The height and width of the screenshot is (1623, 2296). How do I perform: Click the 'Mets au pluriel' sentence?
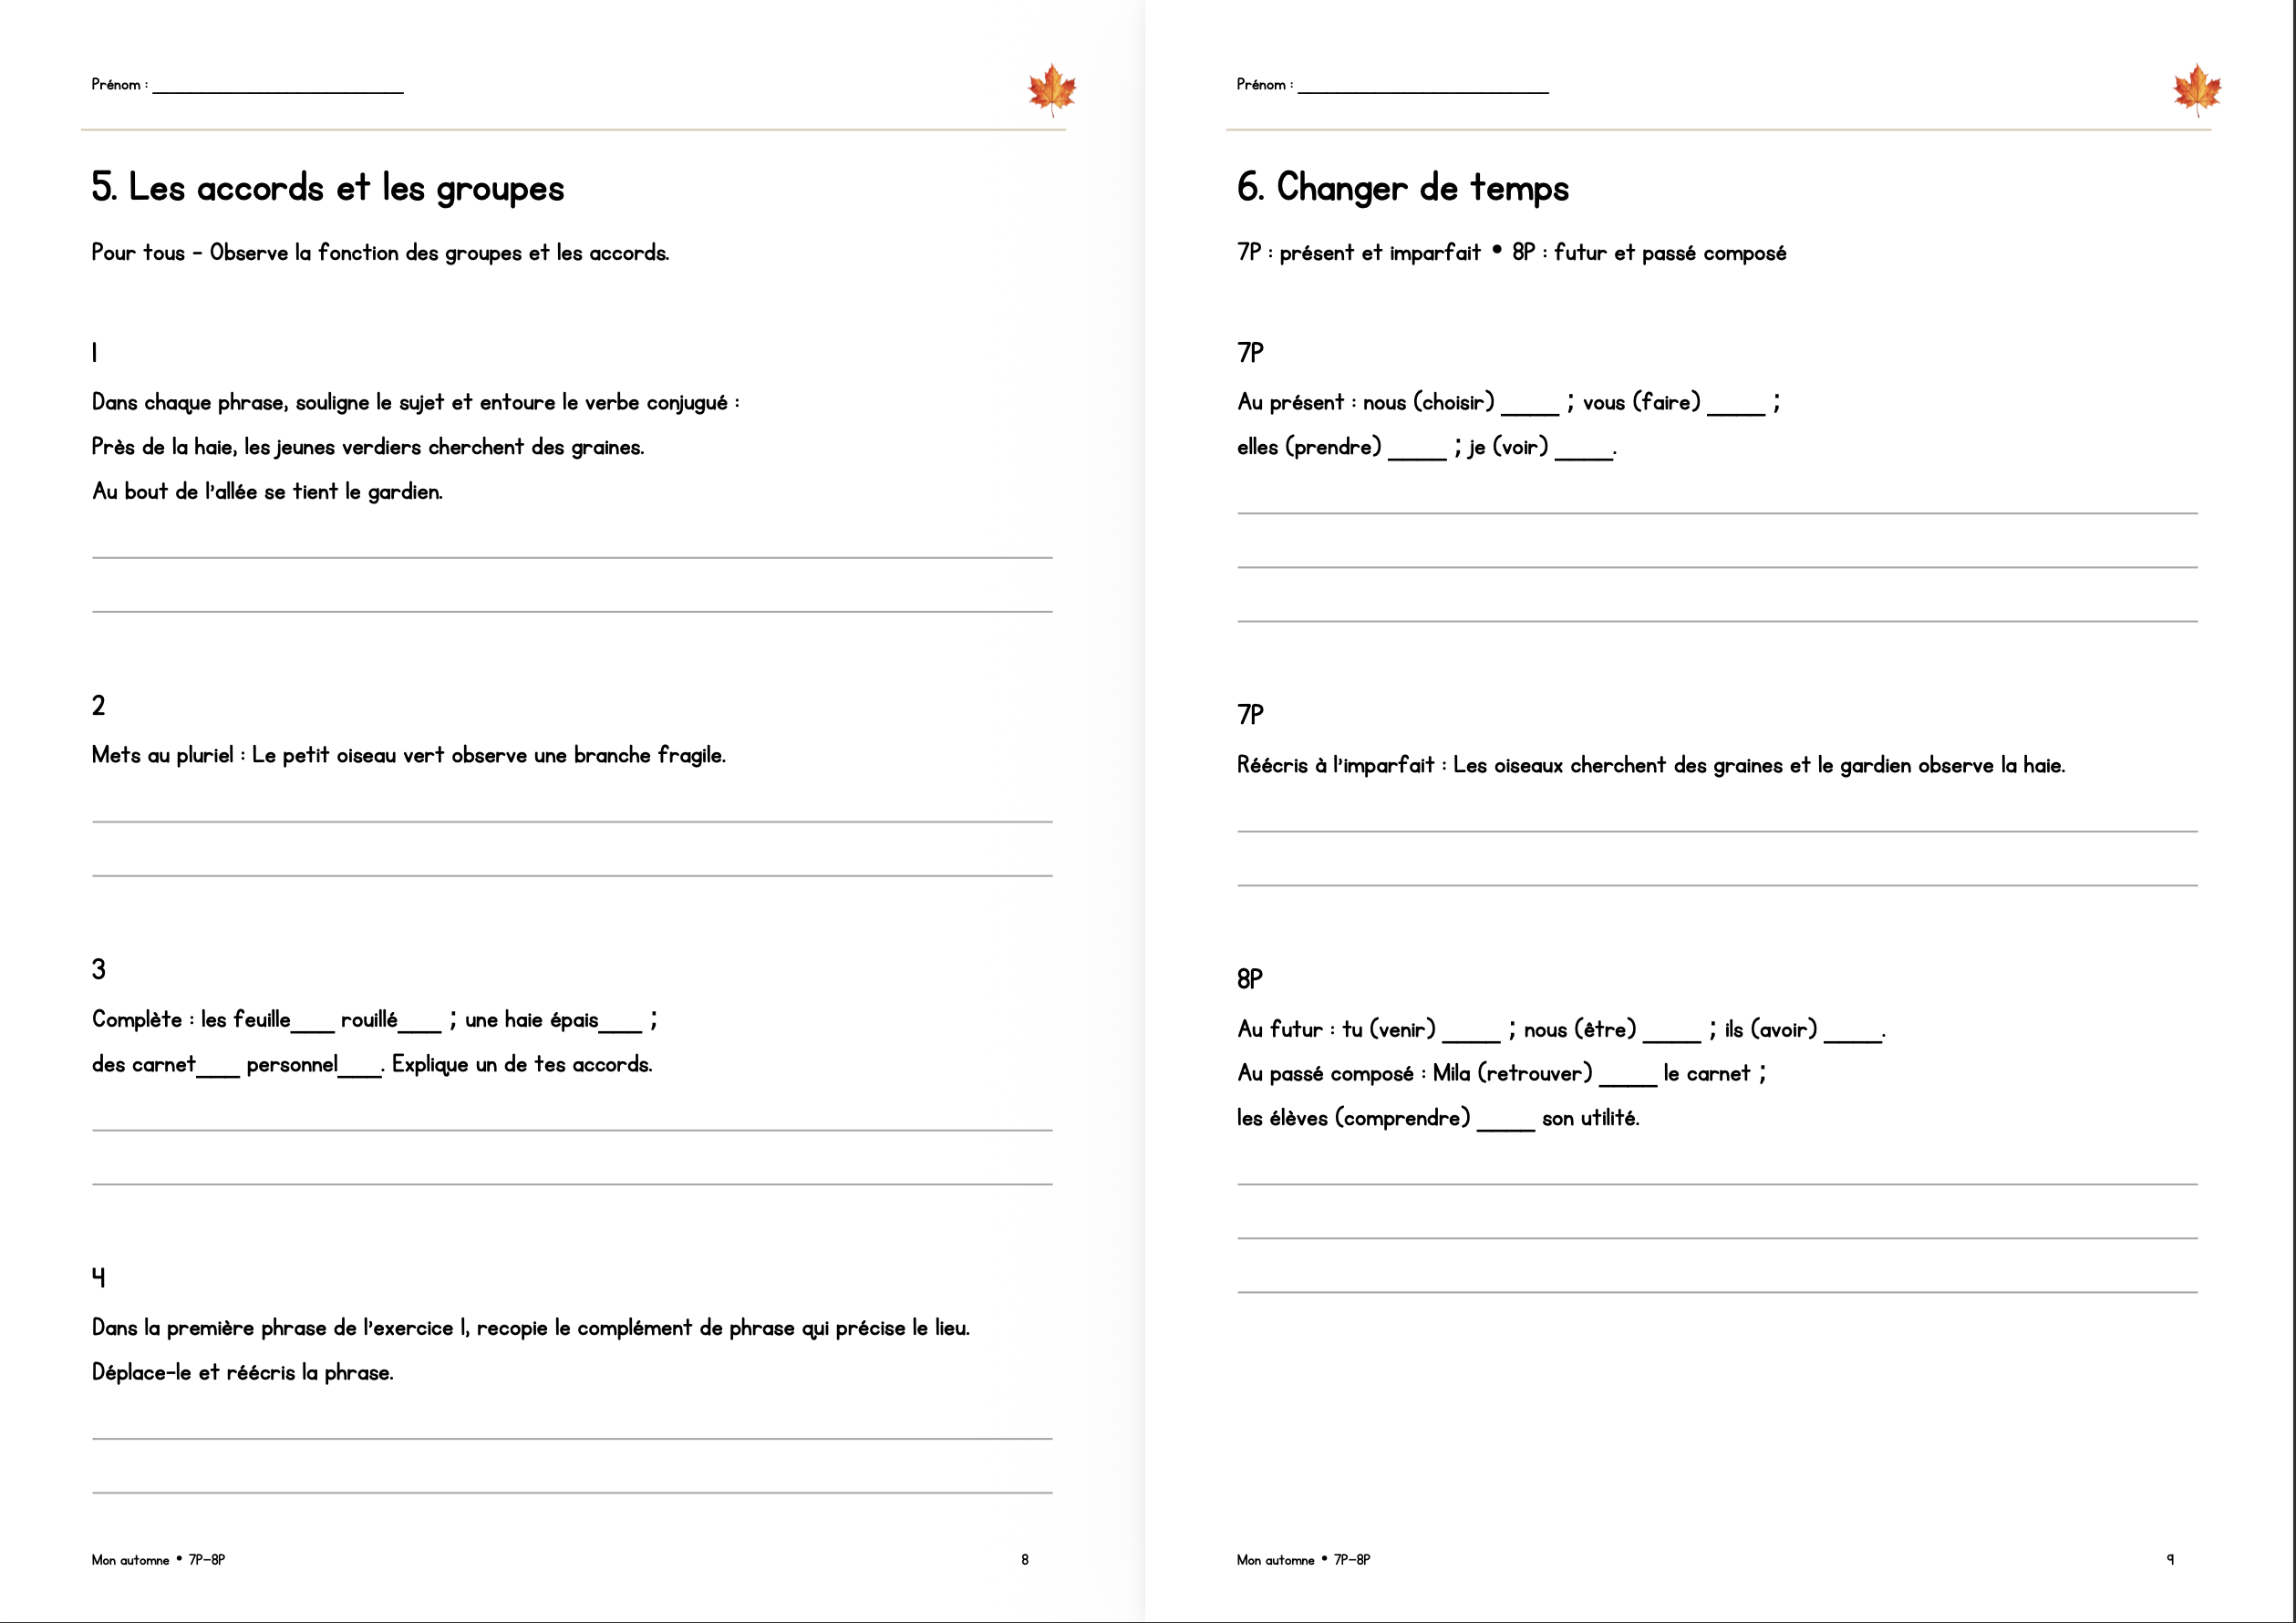pos(408,756)
